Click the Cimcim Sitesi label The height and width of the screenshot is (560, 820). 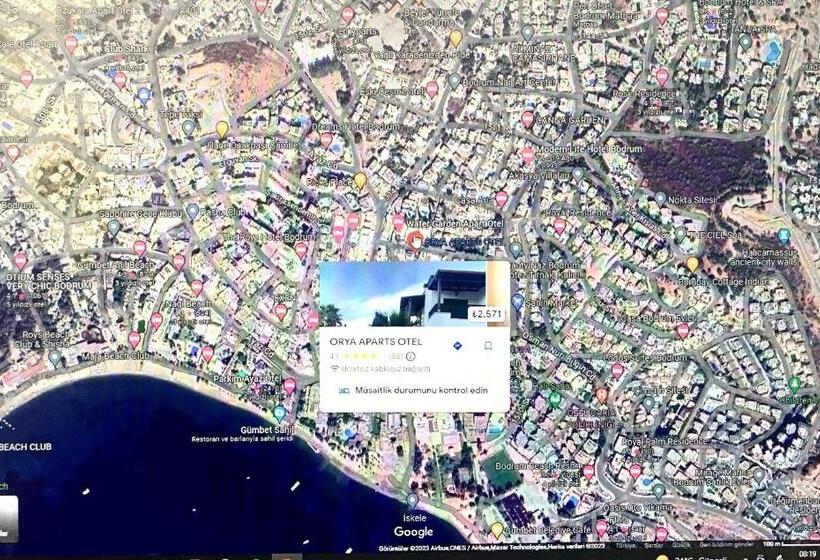[x=660, y=391]
